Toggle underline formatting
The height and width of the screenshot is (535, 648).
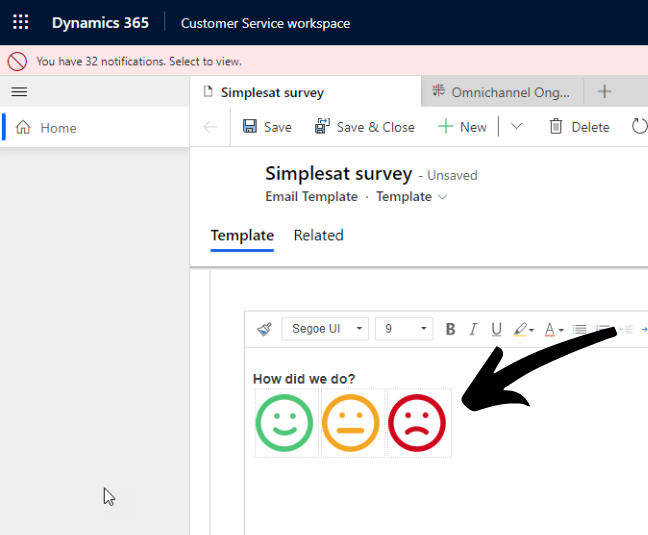coord(496,329)
